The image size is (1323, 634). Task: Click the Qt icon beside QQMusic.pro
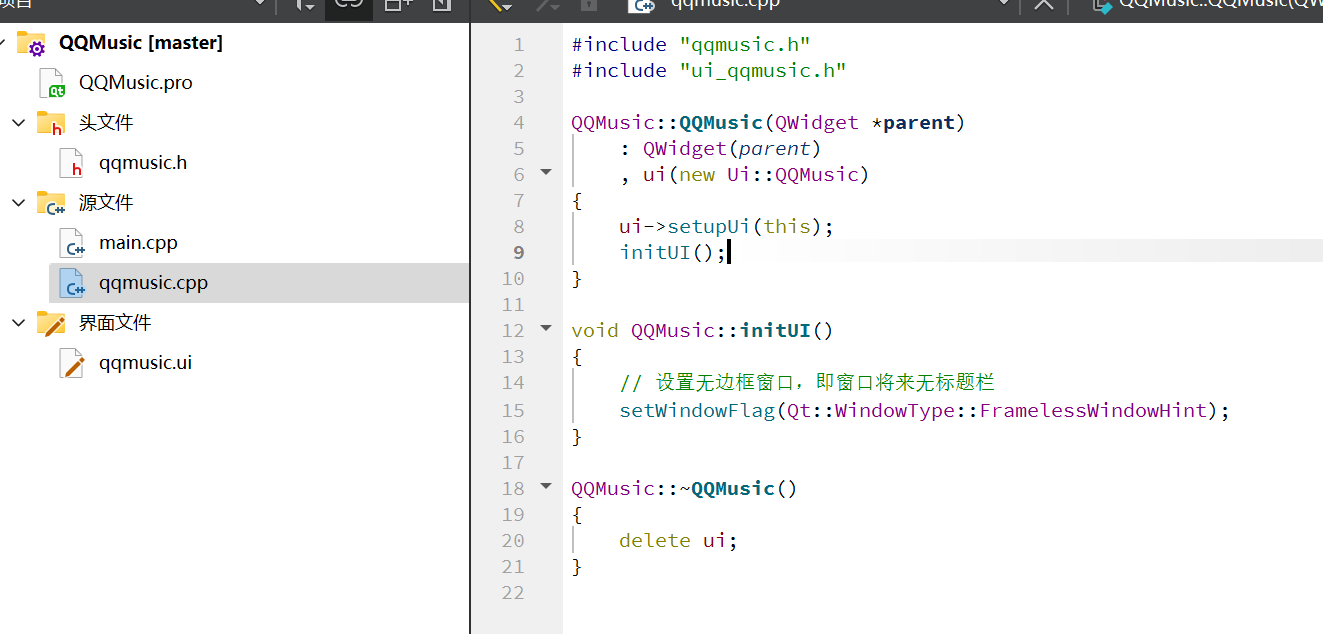pos(52,83)
